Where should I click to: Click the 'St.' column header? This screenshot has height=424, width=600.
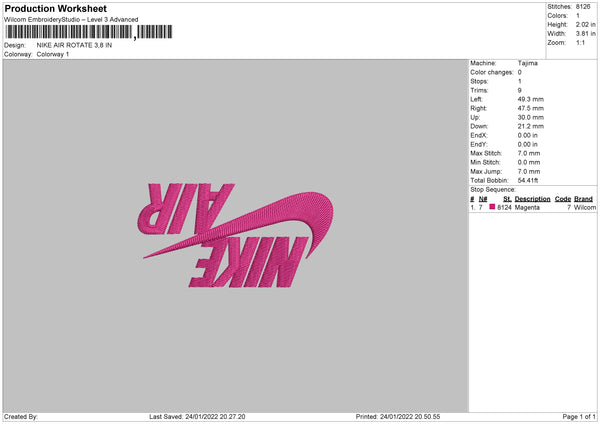(507, 199)
